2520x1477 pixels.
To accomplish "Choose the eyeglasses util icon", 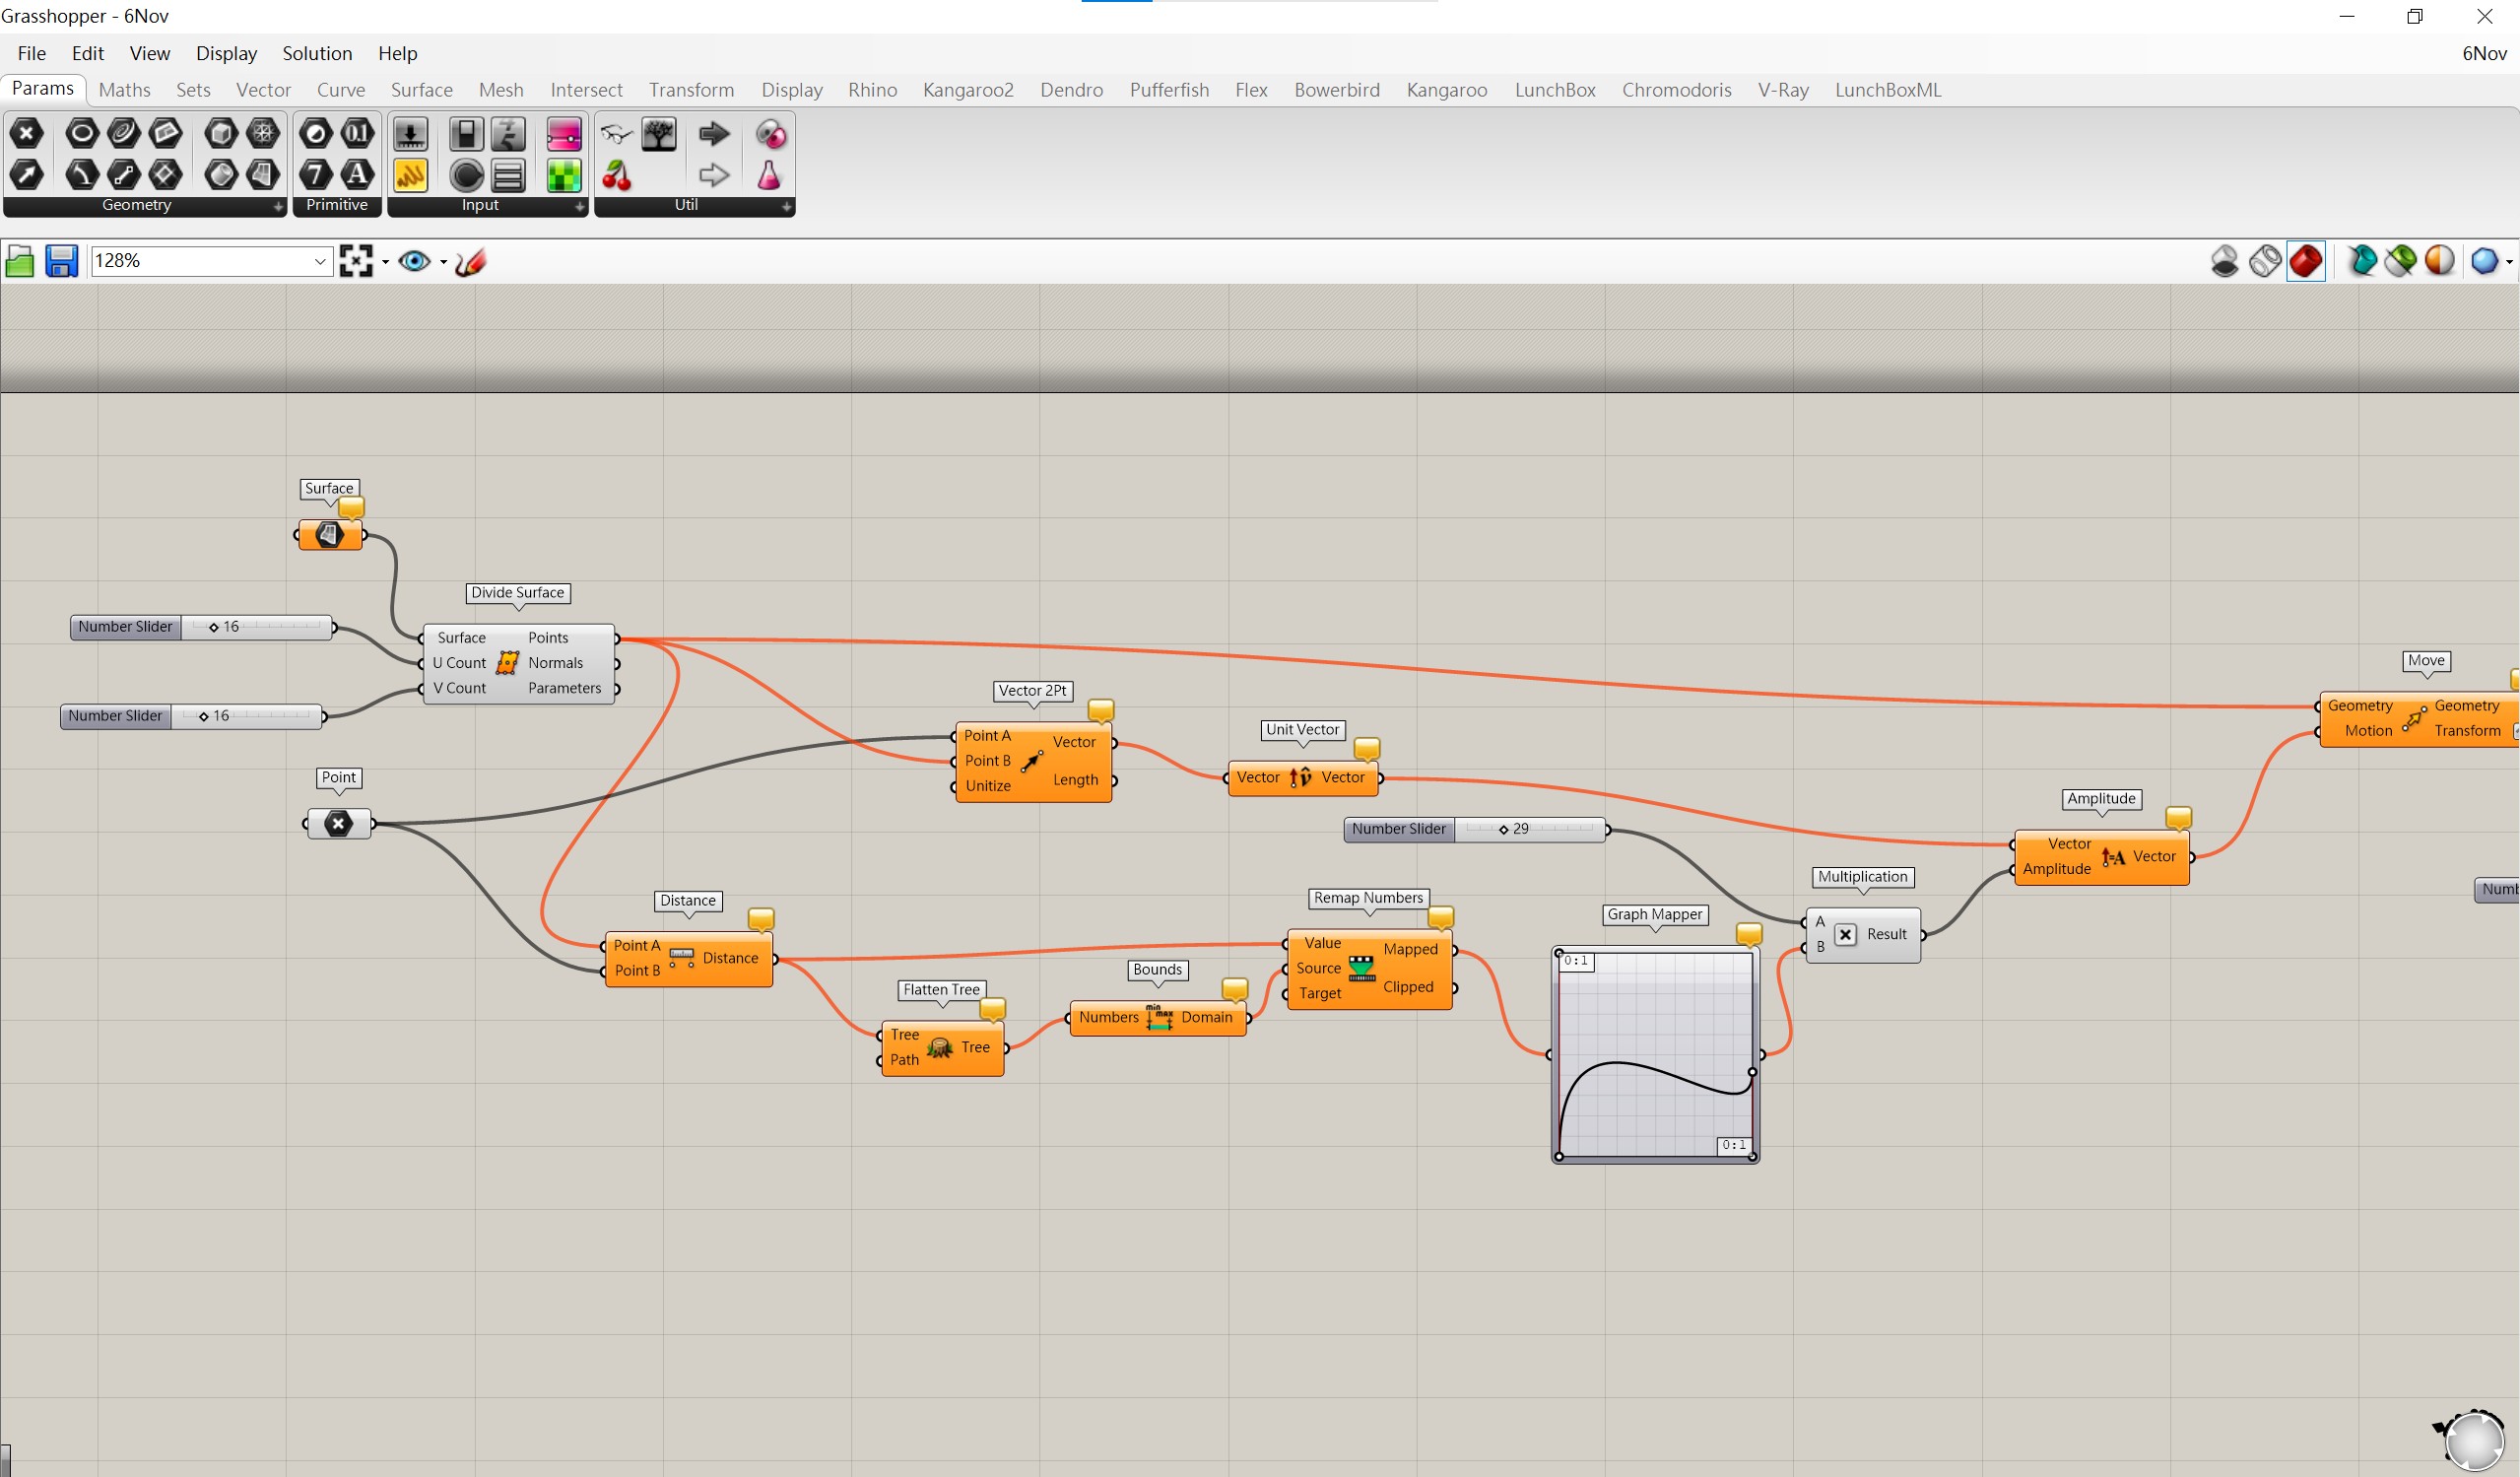I will [617, 133].
